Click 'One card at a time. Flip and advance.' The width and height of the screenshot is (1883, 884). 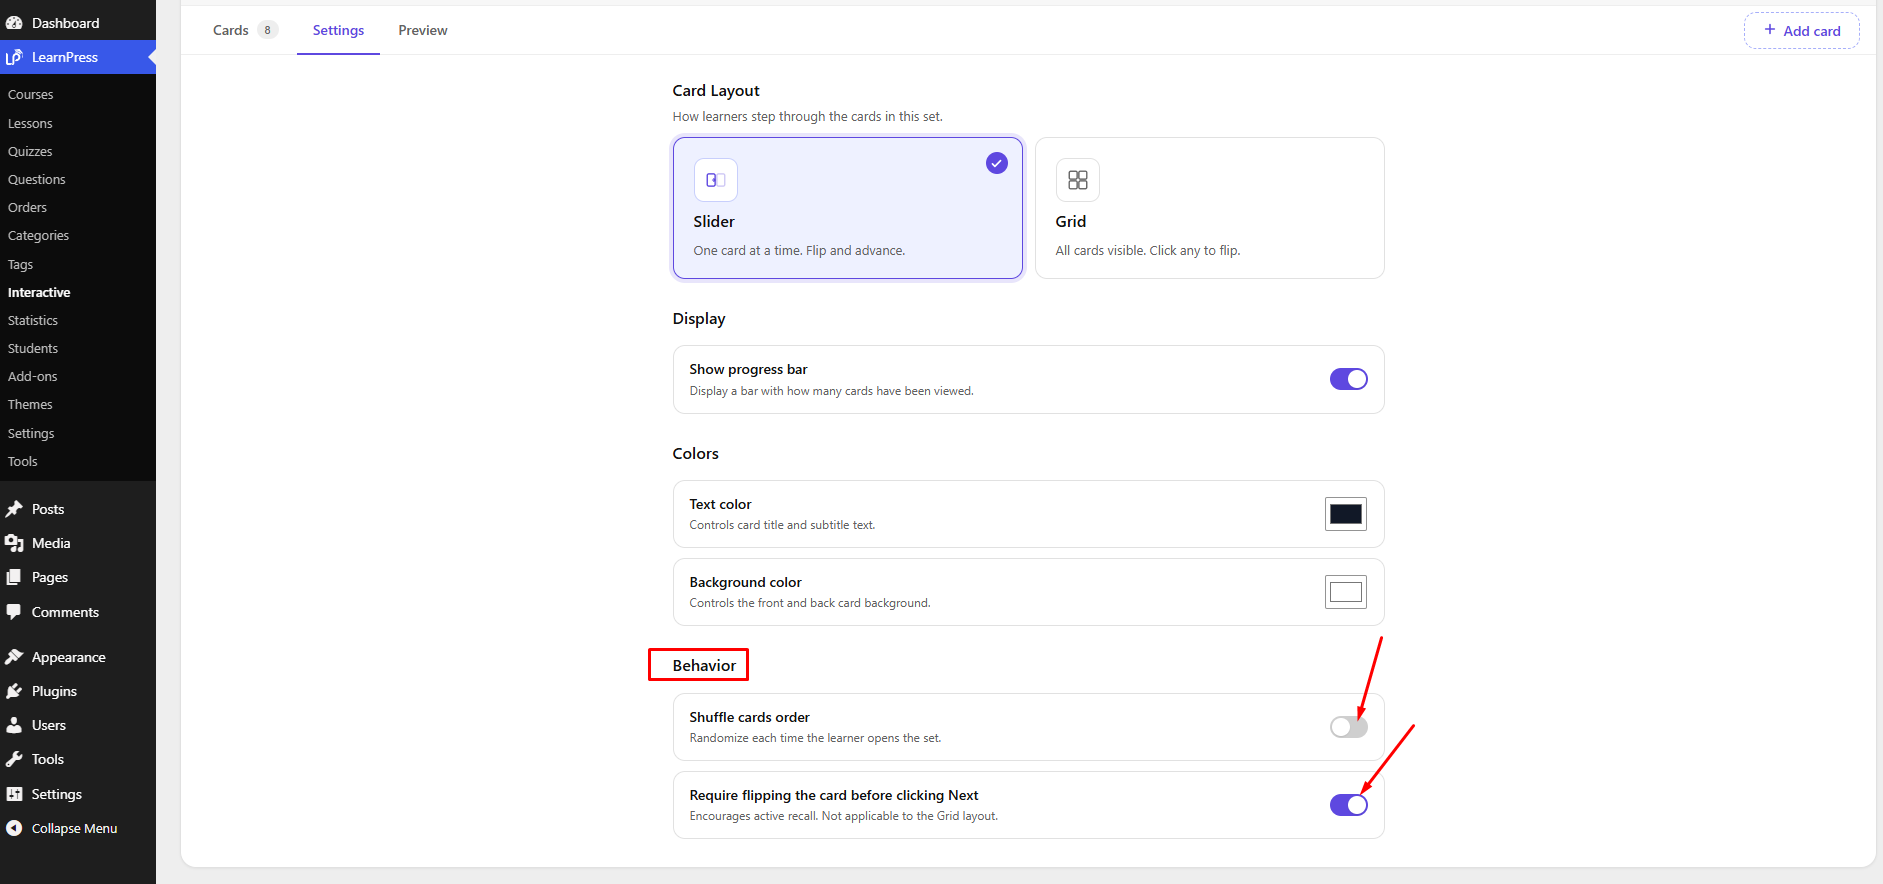coord(799,251)
